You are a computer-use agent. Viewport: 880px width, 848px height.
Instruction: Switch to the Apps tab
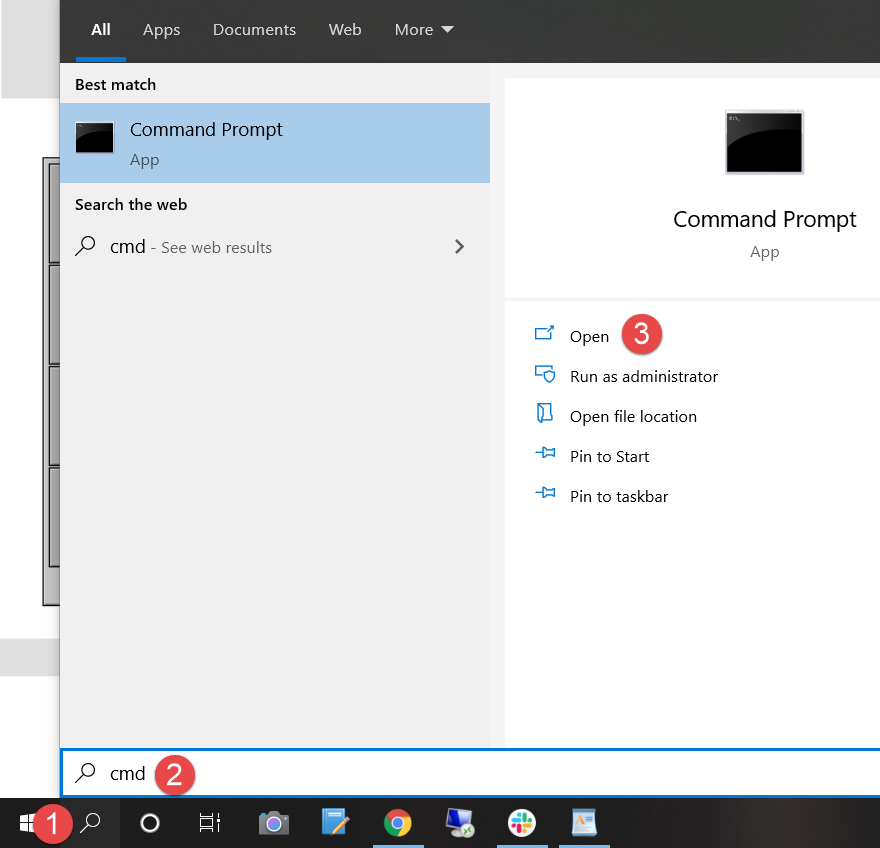pos(161,30)
